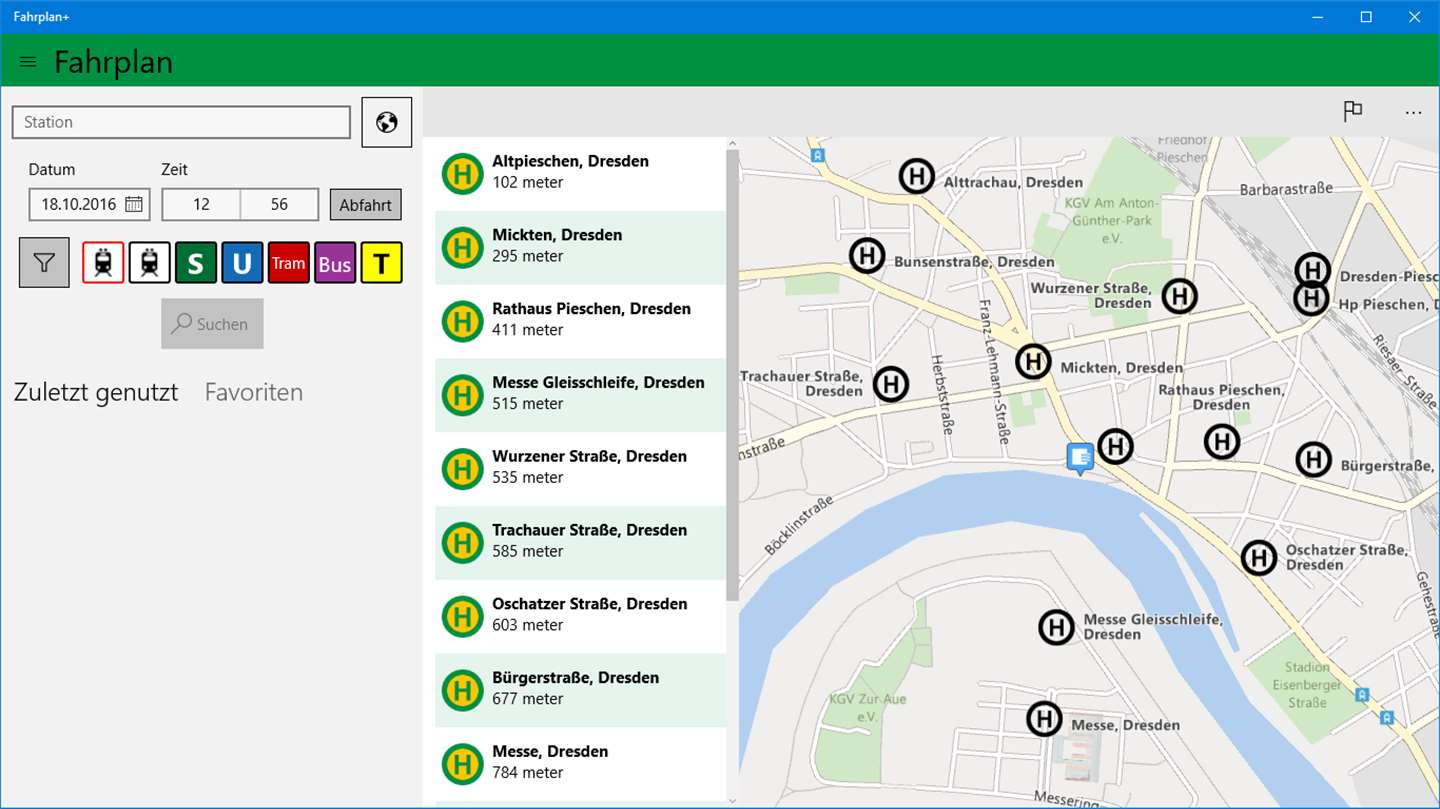1440x809 pixels.
Task: Click the blue current-location marker on the map
Action: coord(1080,458)
